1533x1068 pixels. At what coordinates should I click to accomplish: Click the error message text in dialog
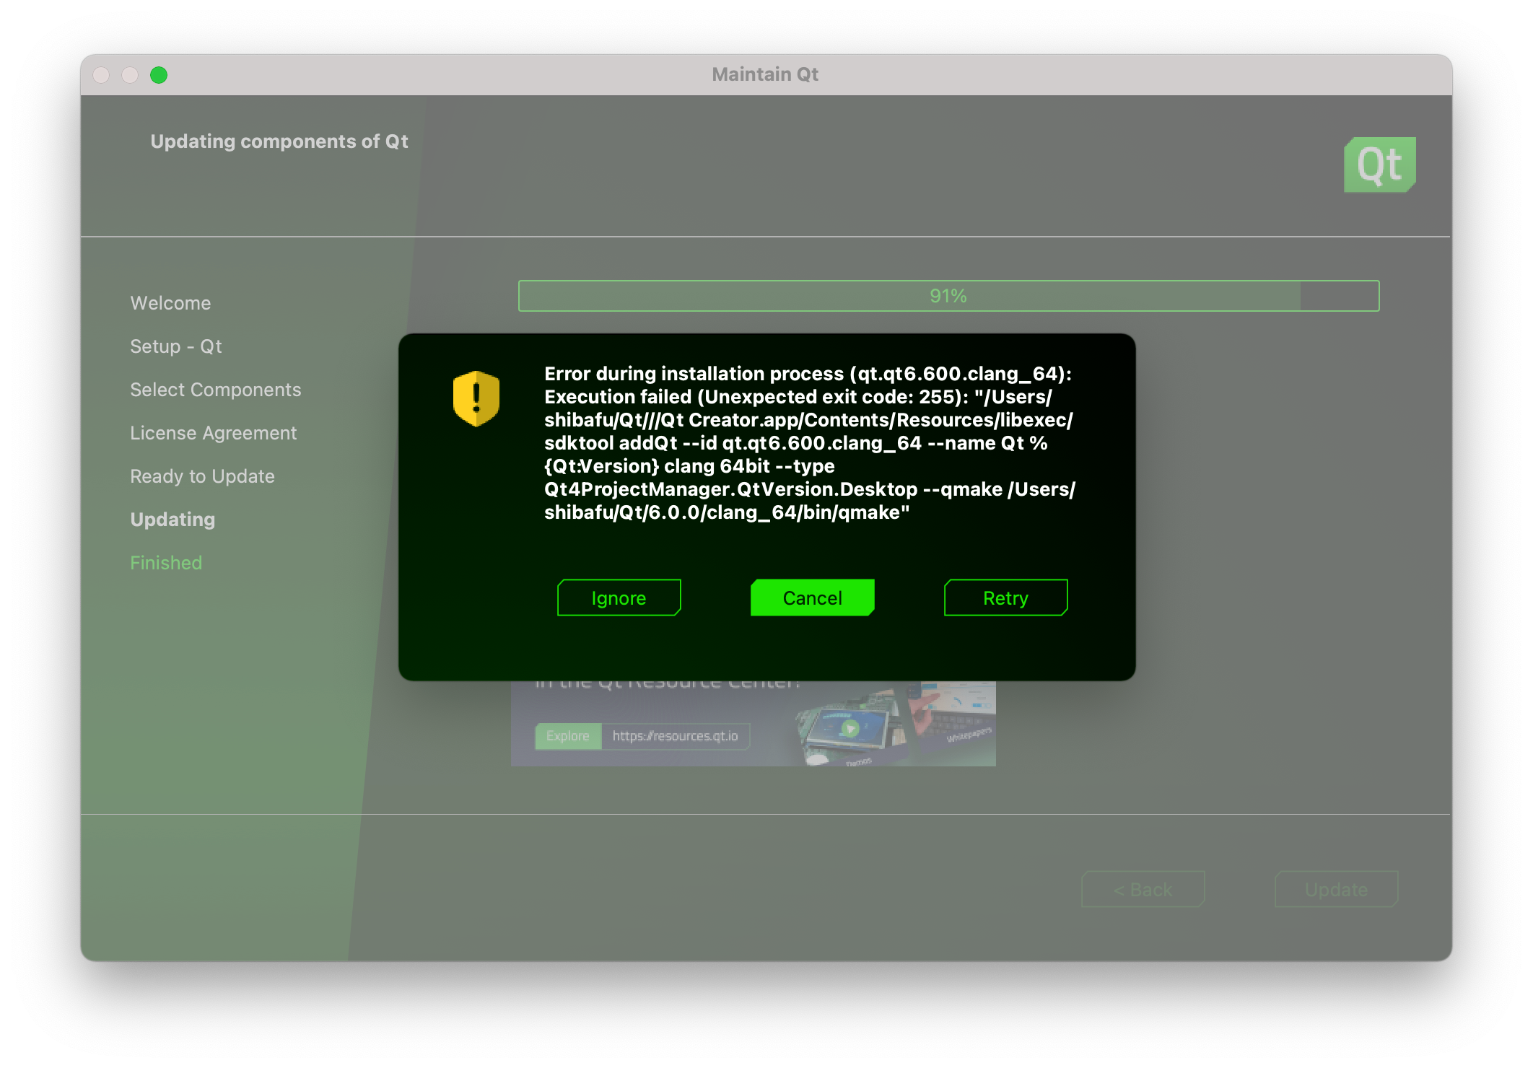(808, 443)
